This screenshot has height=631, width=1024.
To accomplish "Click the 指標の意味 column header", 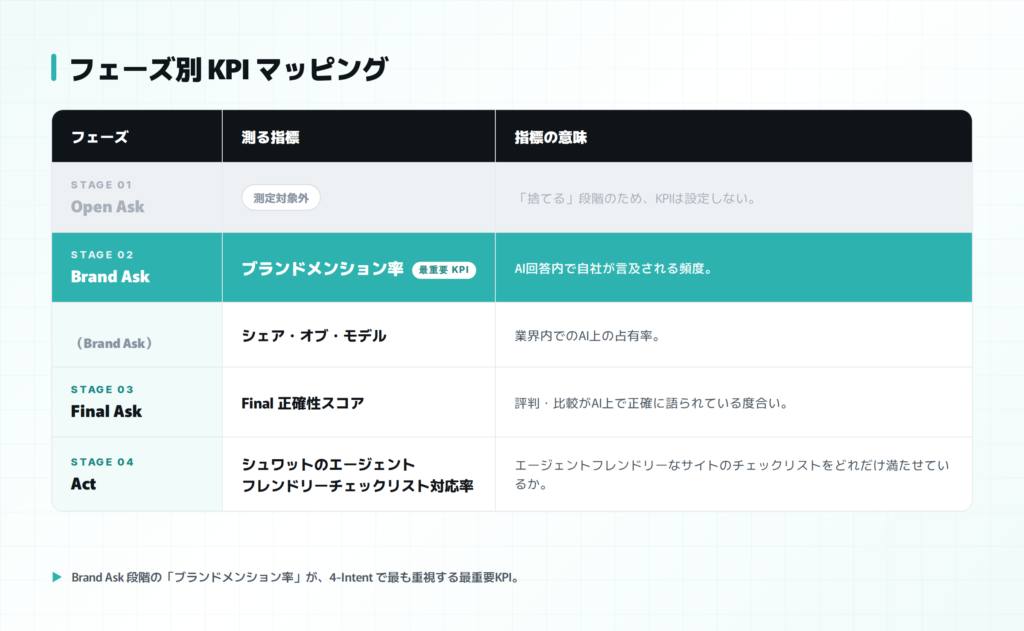I will 551,137.
